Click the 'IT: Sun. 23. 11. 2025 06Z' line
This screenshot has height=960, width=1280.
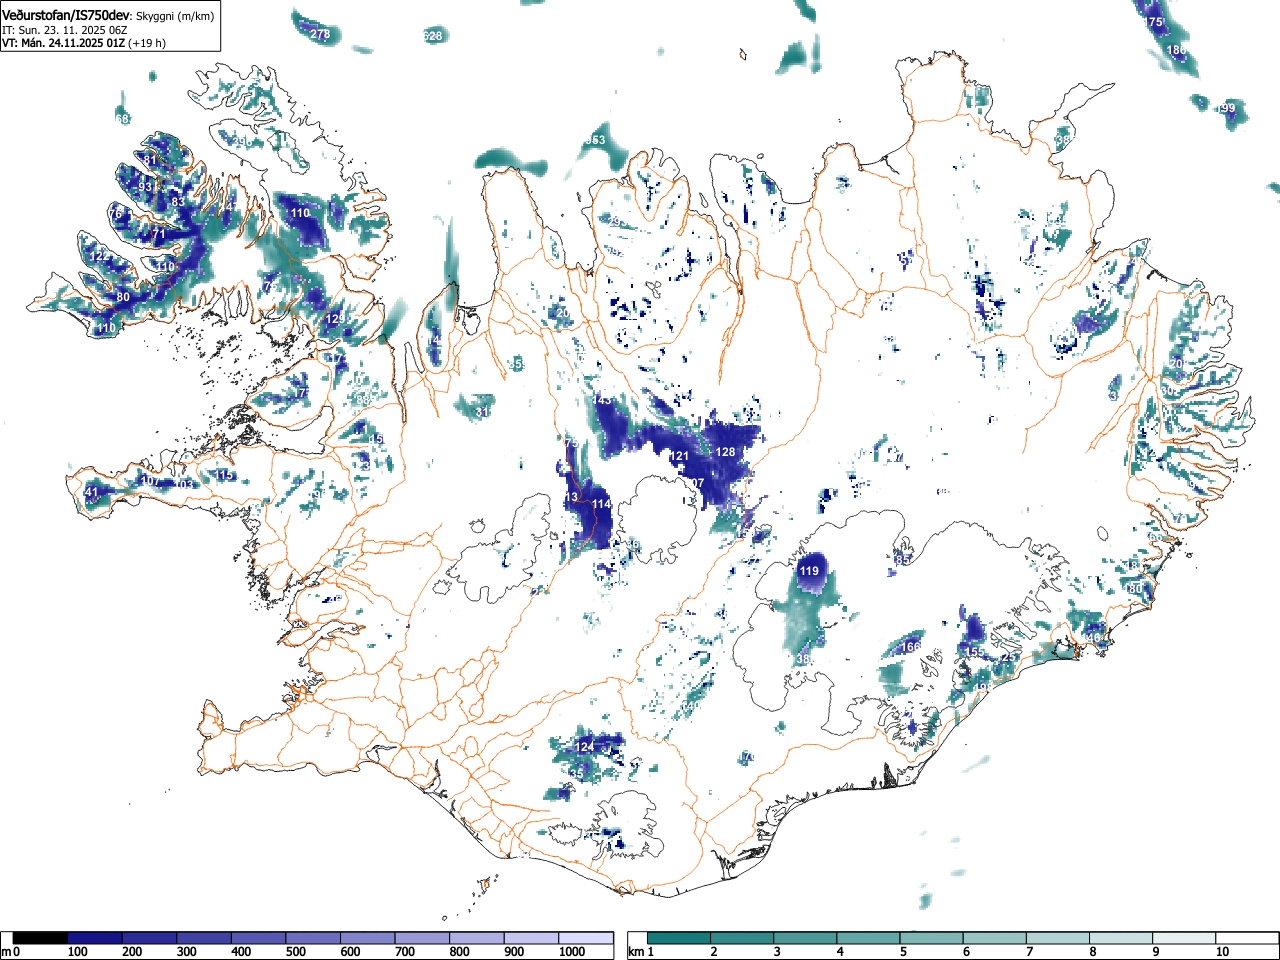click(64, 30)
